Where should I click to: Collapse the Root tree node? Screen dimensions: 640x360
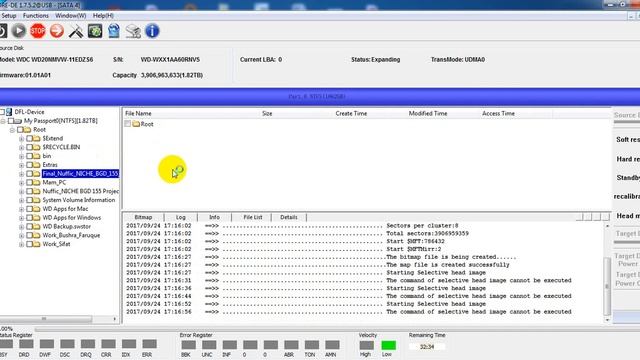tap(12, 130)
